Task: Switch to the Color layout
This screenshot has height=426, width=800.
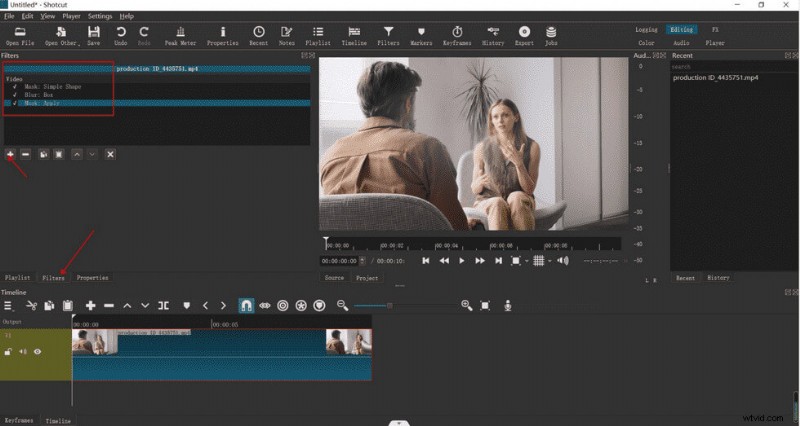Action: point(646,43)
